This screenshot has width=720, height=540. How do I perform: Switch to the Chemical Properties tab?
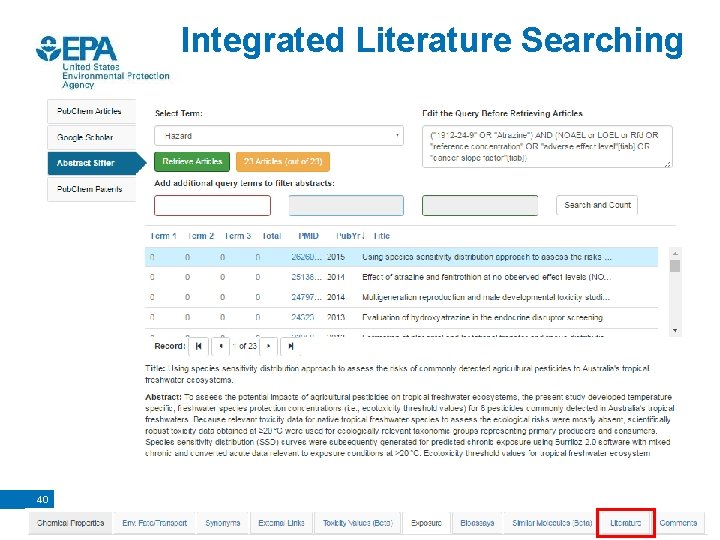70,523
